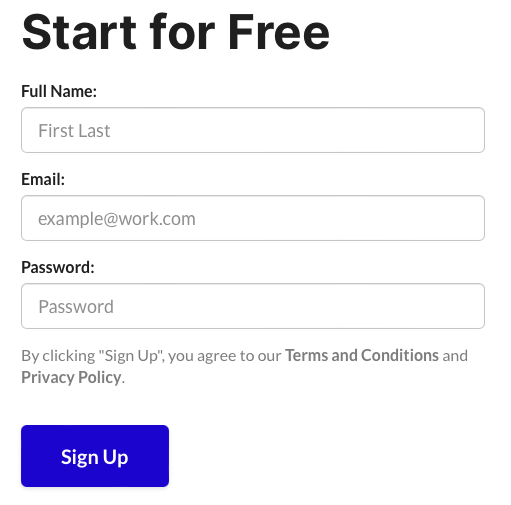This screenshot has width=511, height=505.
Task: Place cursor in the work email box
Action: [253, 218]
